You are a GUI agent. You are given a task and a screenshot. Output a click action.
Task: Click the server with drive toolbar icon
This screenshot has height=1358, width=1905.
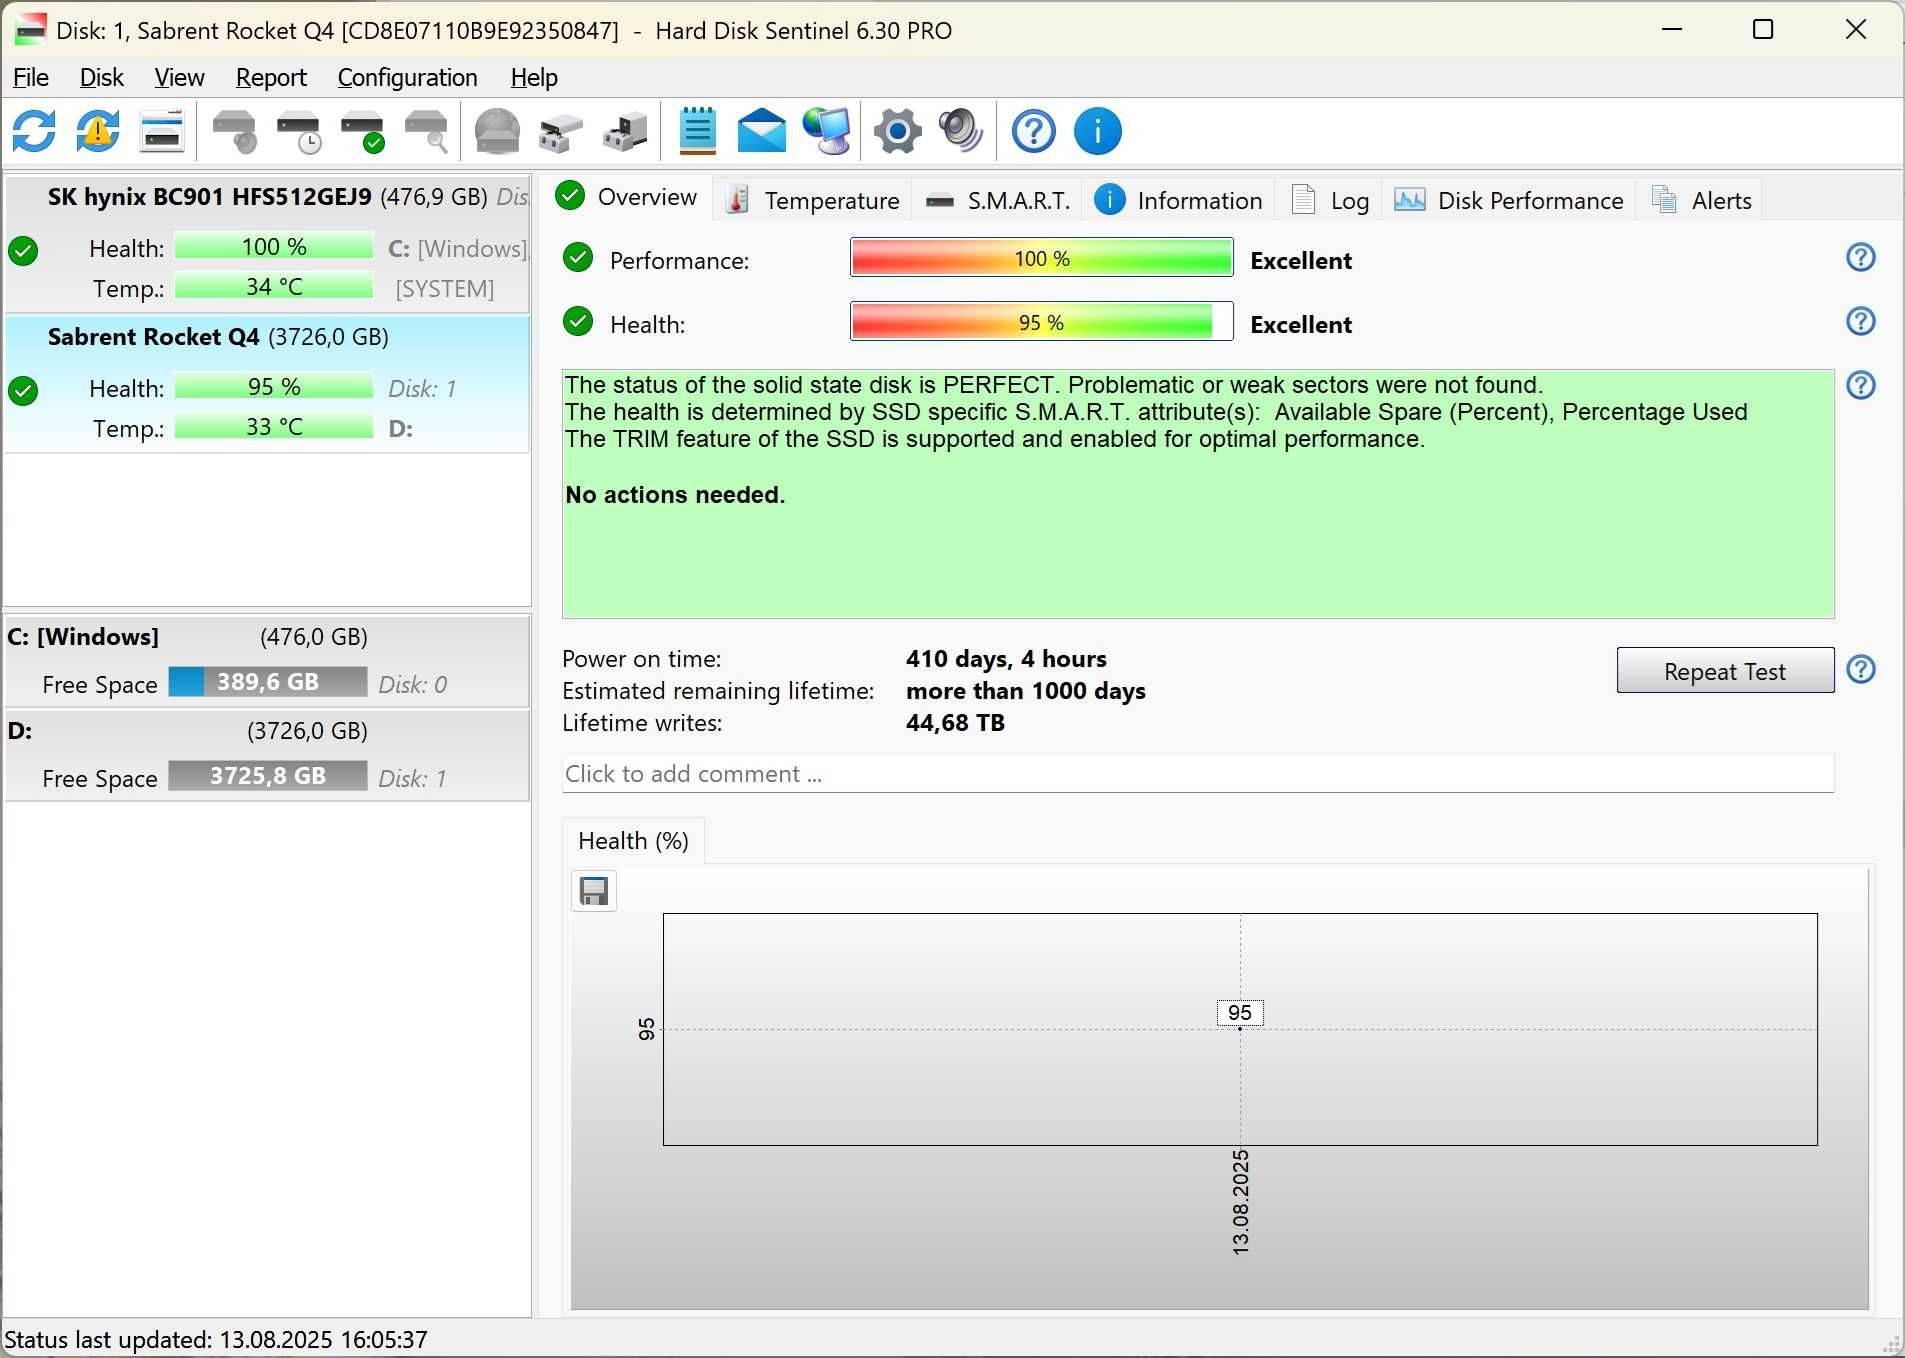pos(626,131)
